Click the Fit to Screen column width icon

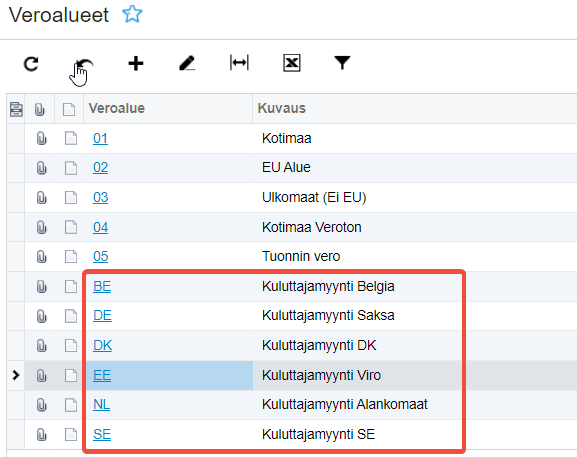coord(239,63)
